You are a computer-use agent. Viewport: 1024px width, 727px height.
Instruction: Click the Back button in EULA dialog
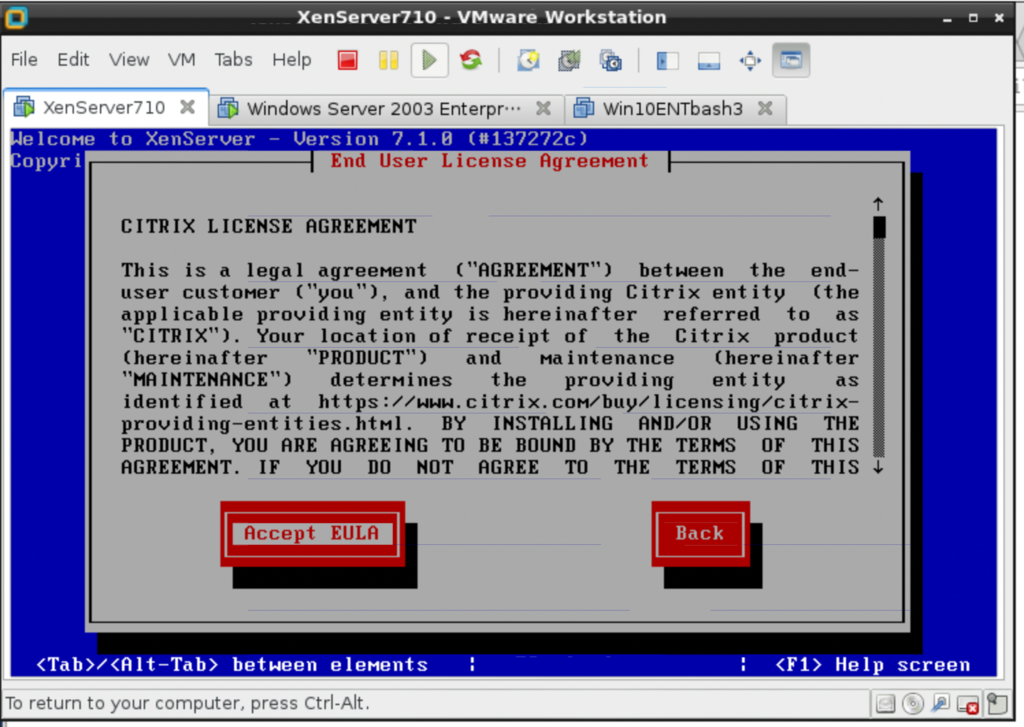pos(700,534)
